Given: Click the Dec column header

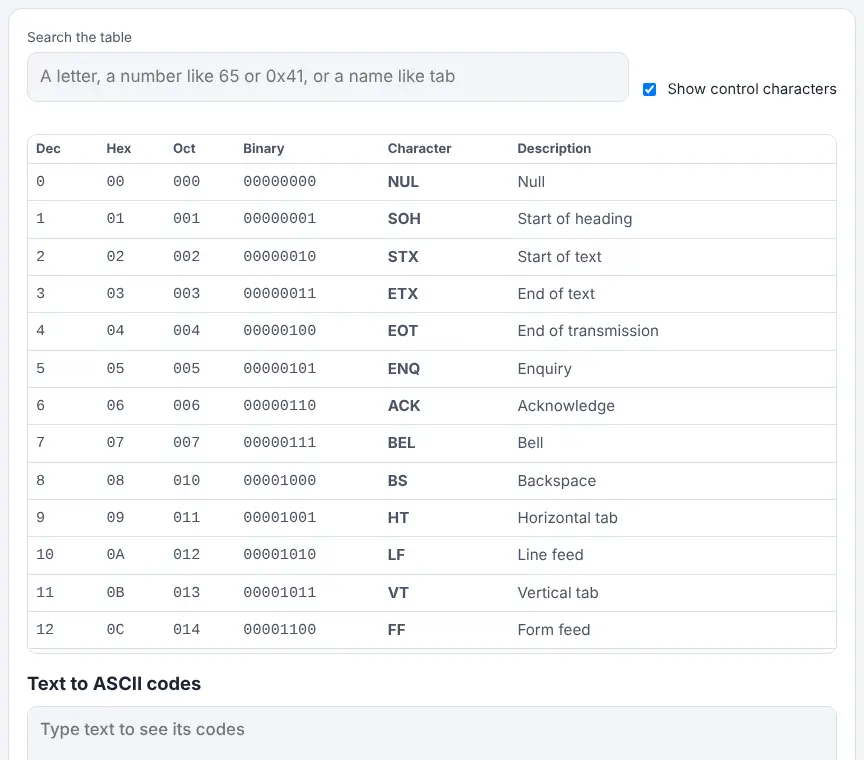Looking at the screenshot, I should 48,149.
